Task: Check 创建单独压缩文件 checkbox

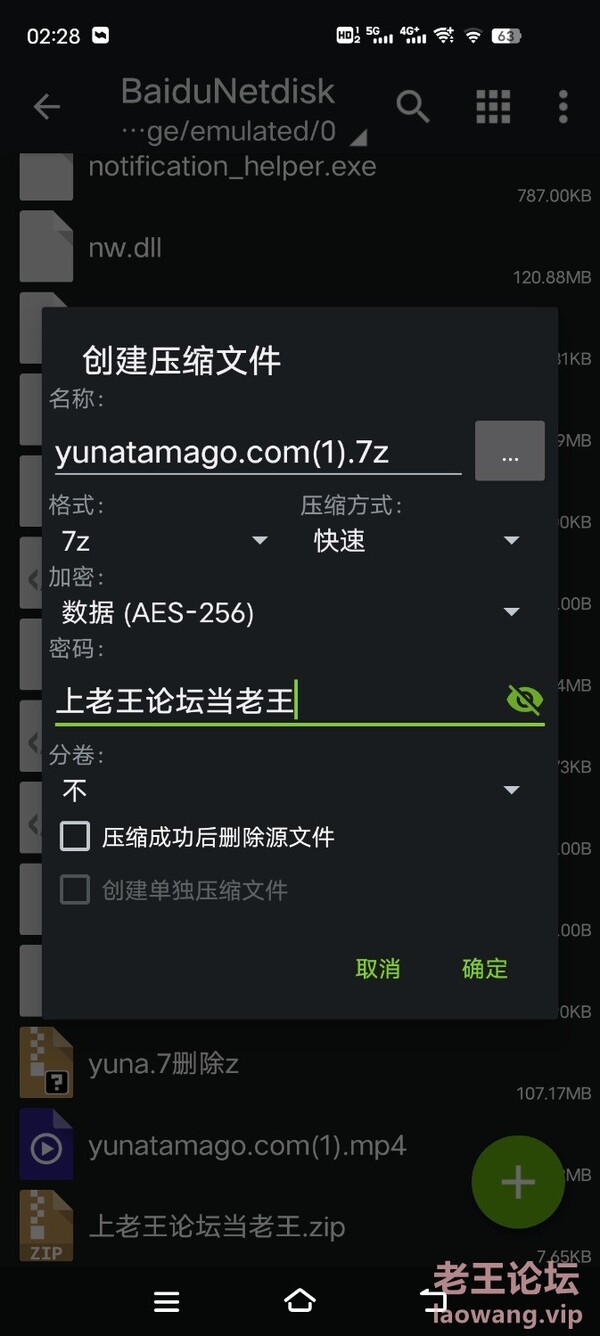Action: pyautogui.click(x=75, y=889)
